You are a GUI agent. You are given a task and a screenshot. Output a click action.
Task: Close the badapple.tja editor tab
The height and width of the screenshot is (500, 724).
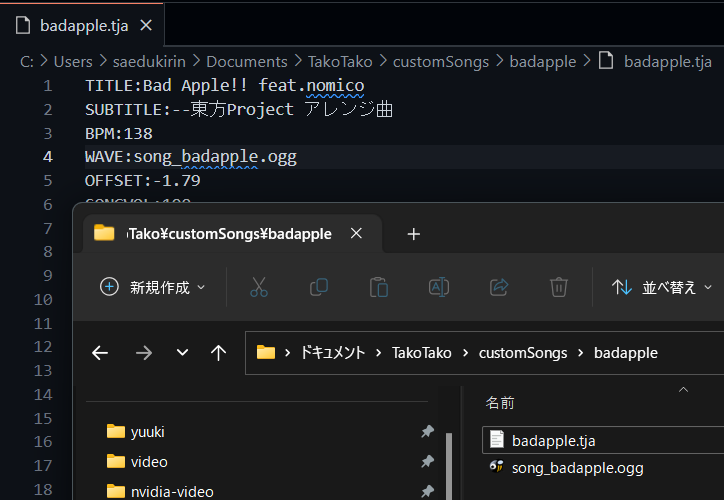tap(146, 25)
